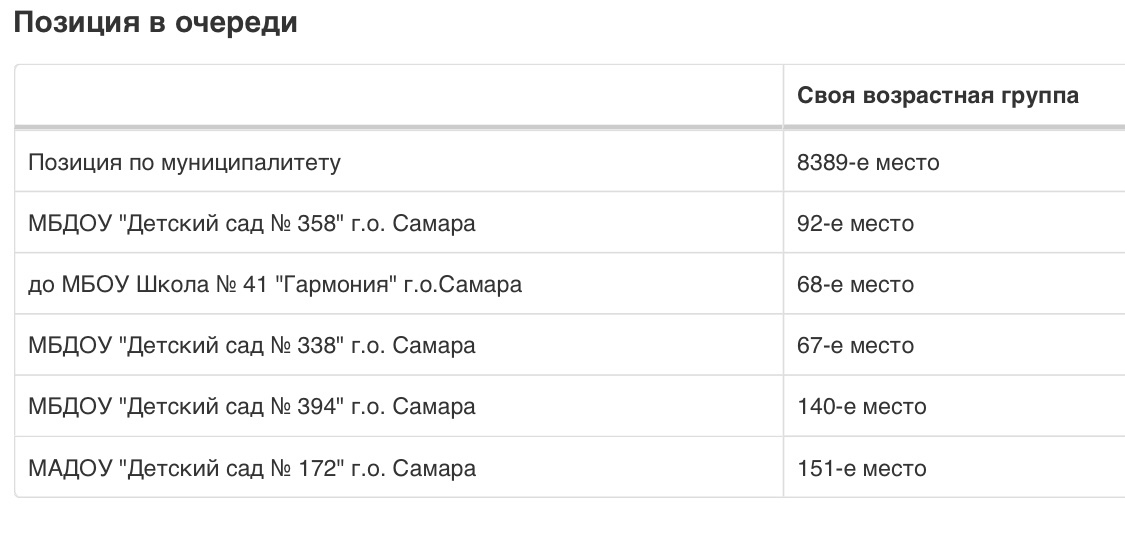The width and height of the screenshot is (1125, 548).
Task: Click the "№ 172" number in МАДОУ row
Action: click(305, 468)
